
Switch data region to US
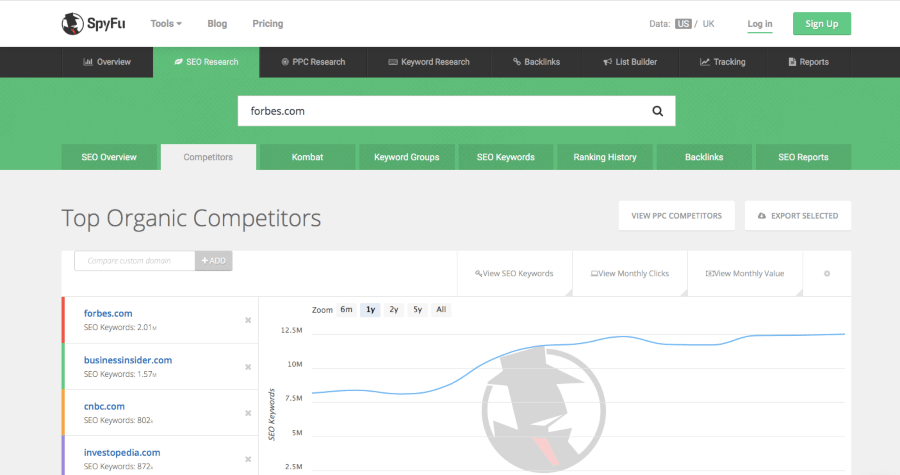click(x=683, y=23)
